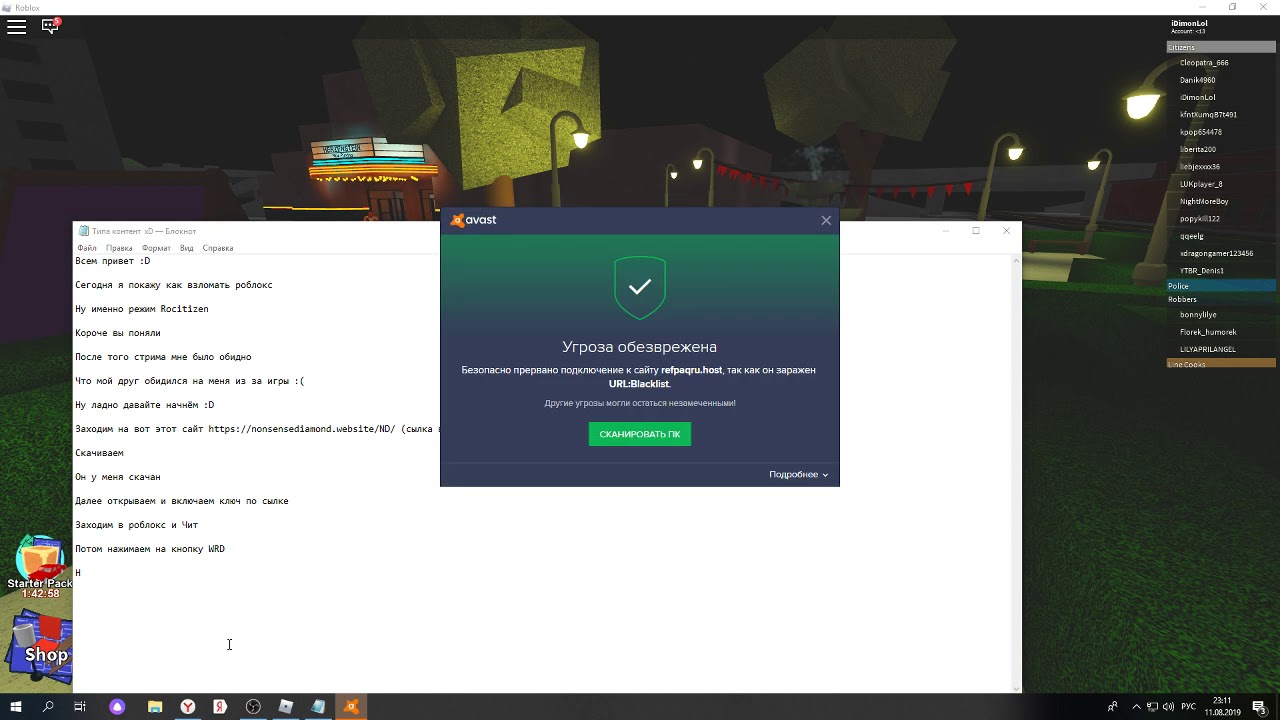
Task: Open File Explorer from taskbar
Action: (155, 707)
